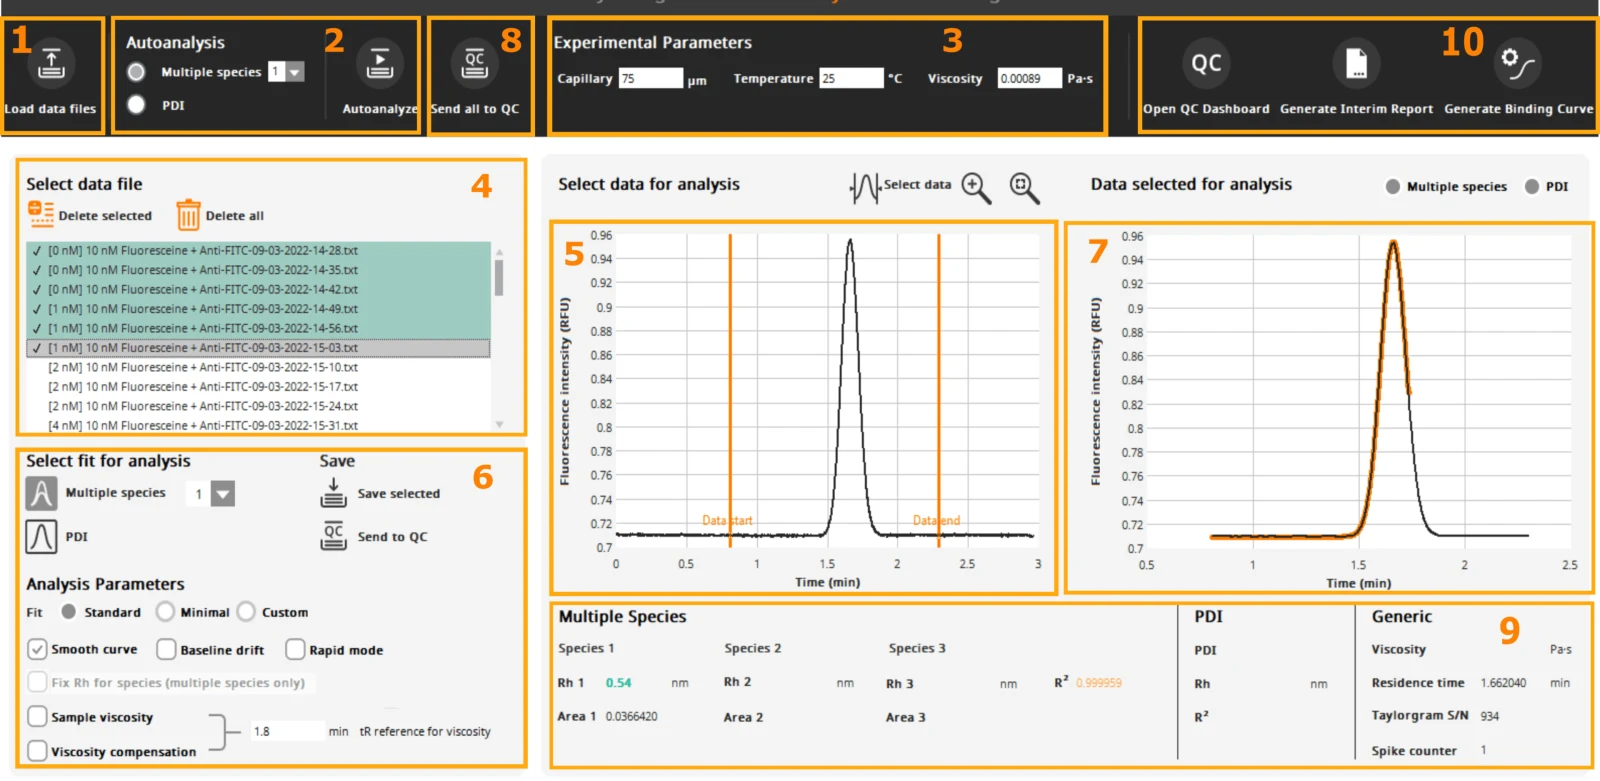Viewport: 1600px width, 781px height.
Task: Enable Rapid mode checkbox
Action: click(295, 649)
